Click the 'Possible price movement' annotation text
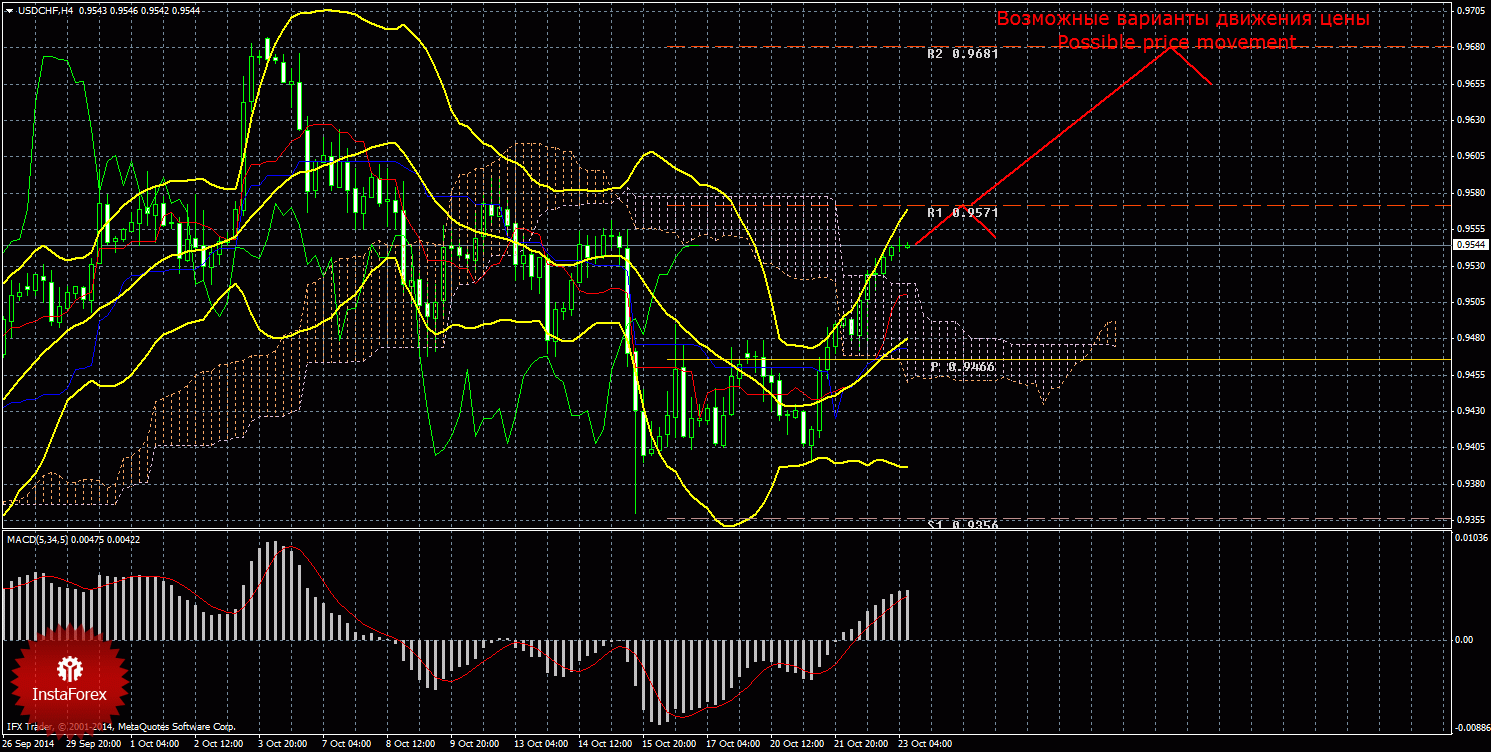Screen dimensions: 1491x752 (1176, 42)
